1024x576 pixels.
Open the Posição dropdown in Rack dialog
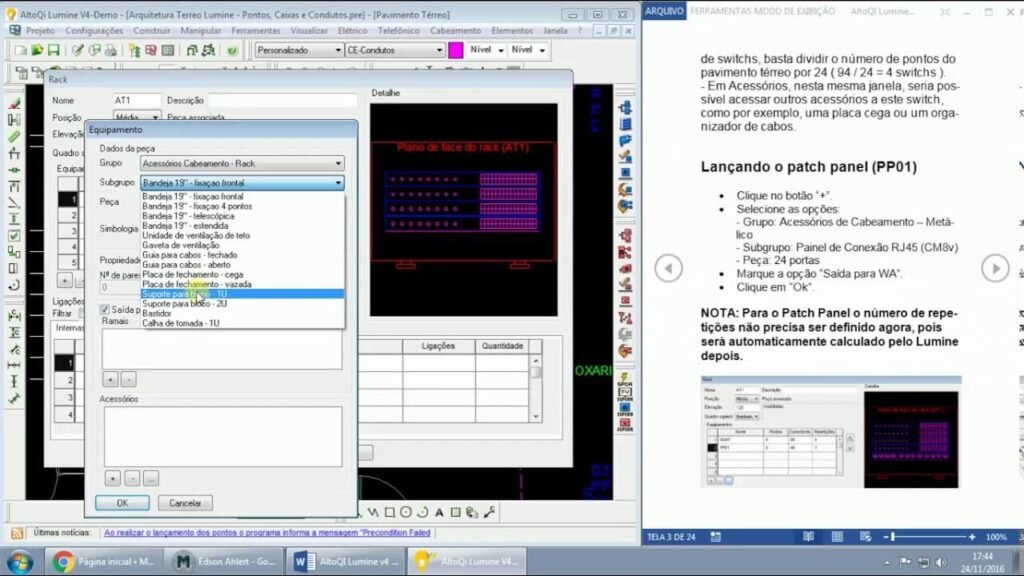pyautogui.click(x=155, y=118)
